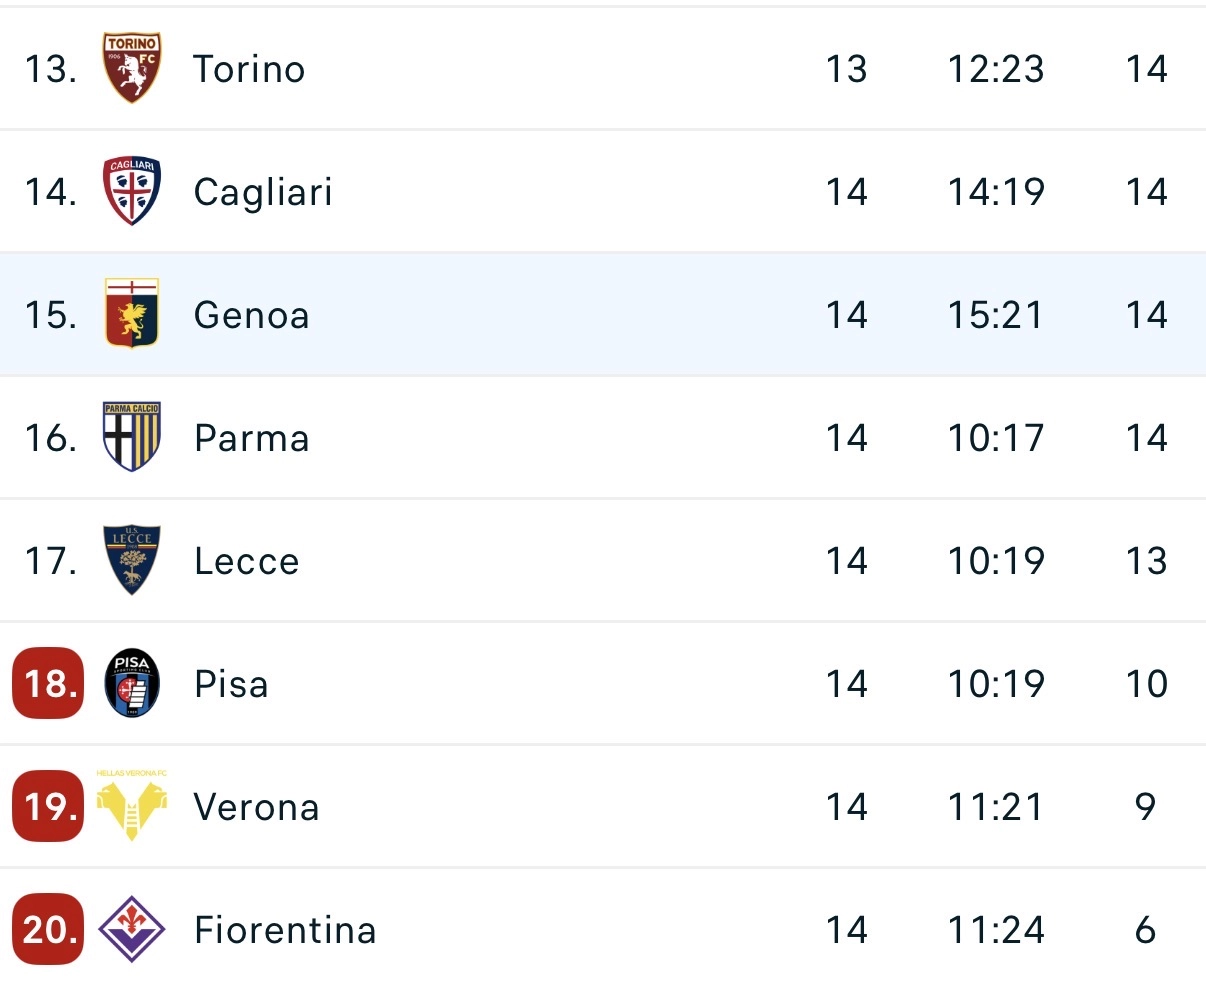Click the Parma Calcio crest

click(x=132, y=437)
